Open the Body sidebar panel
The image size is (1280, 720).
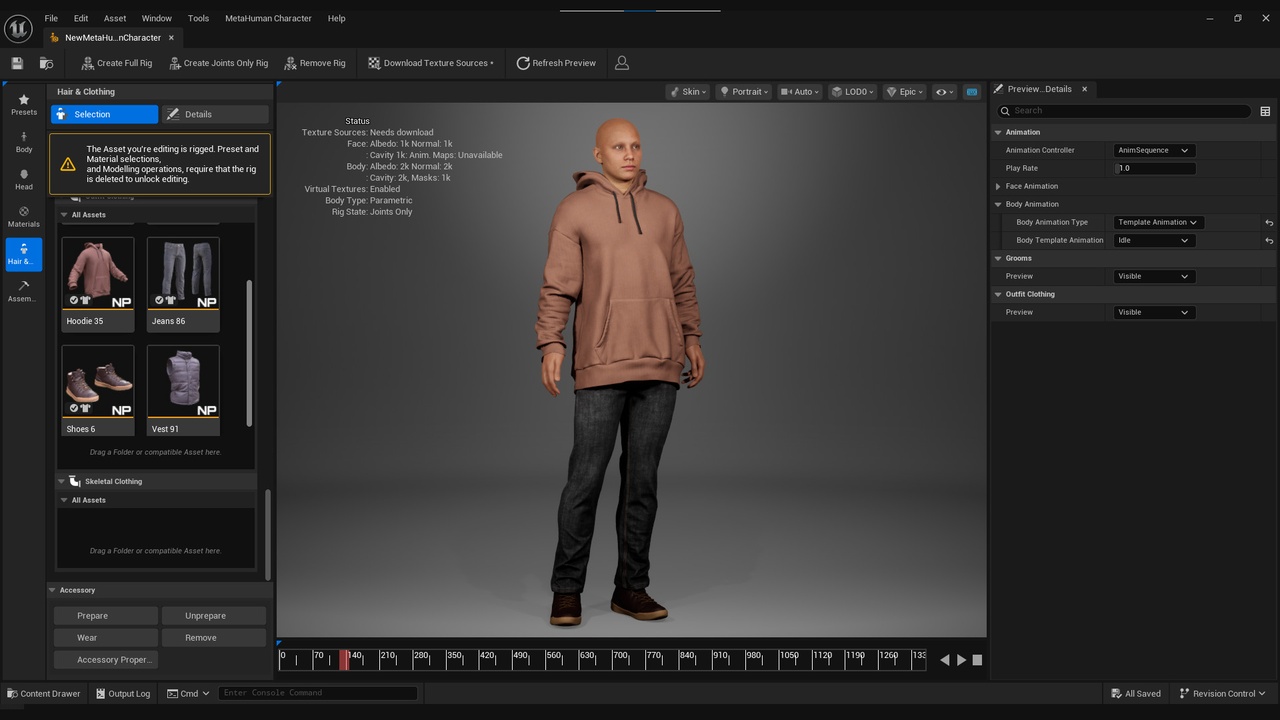[x=24, y=142]
